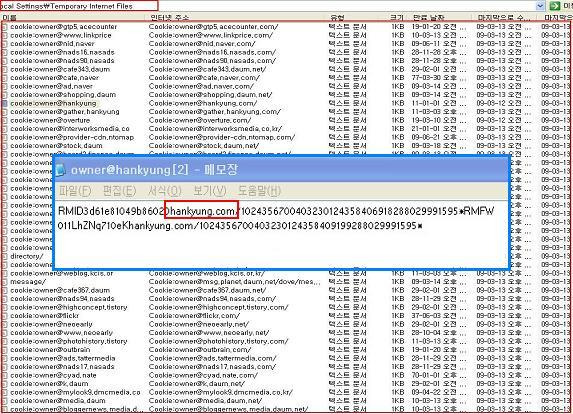Click file icon of cookie:owner@nads16.nasads
This screenshot has width=573, height=414.
click(5, 52)
